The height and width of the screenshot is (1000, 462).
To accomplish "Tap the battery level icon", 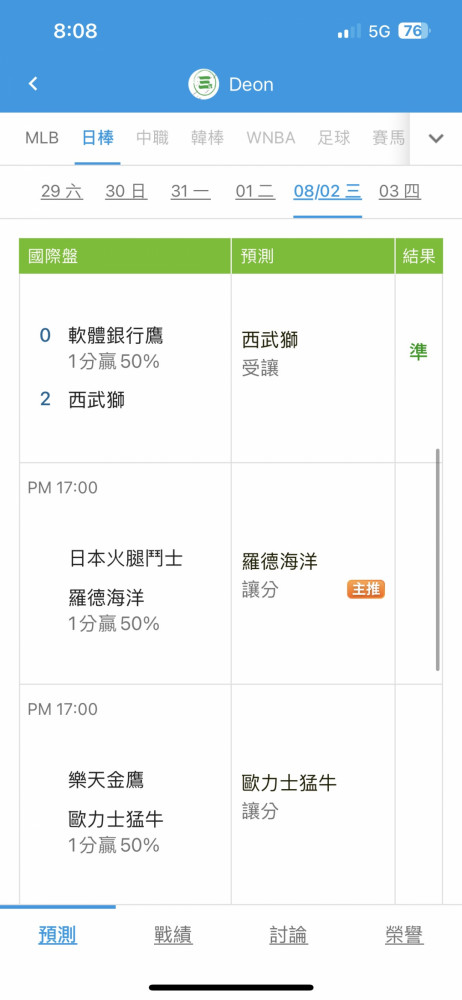I will pos(415,31).
